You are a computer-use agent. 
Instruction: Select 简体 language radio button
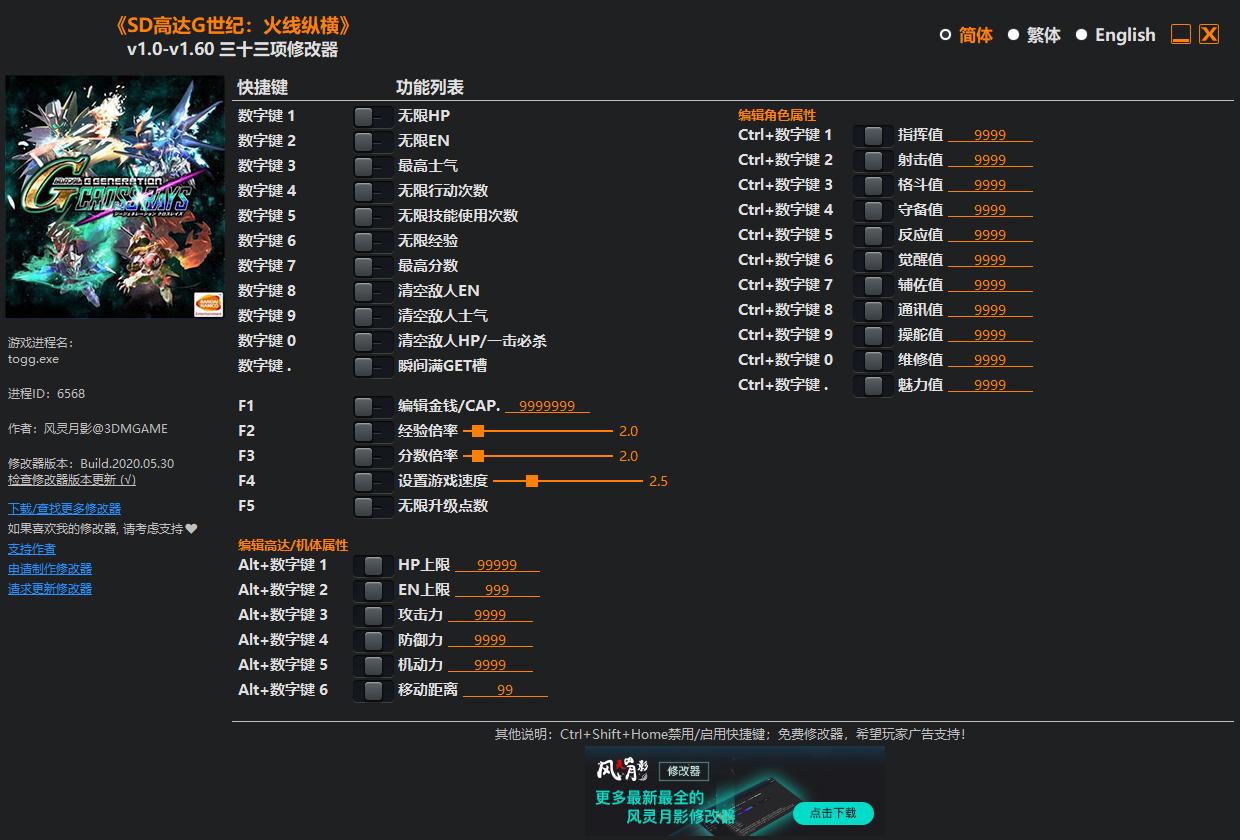point(945,35)
